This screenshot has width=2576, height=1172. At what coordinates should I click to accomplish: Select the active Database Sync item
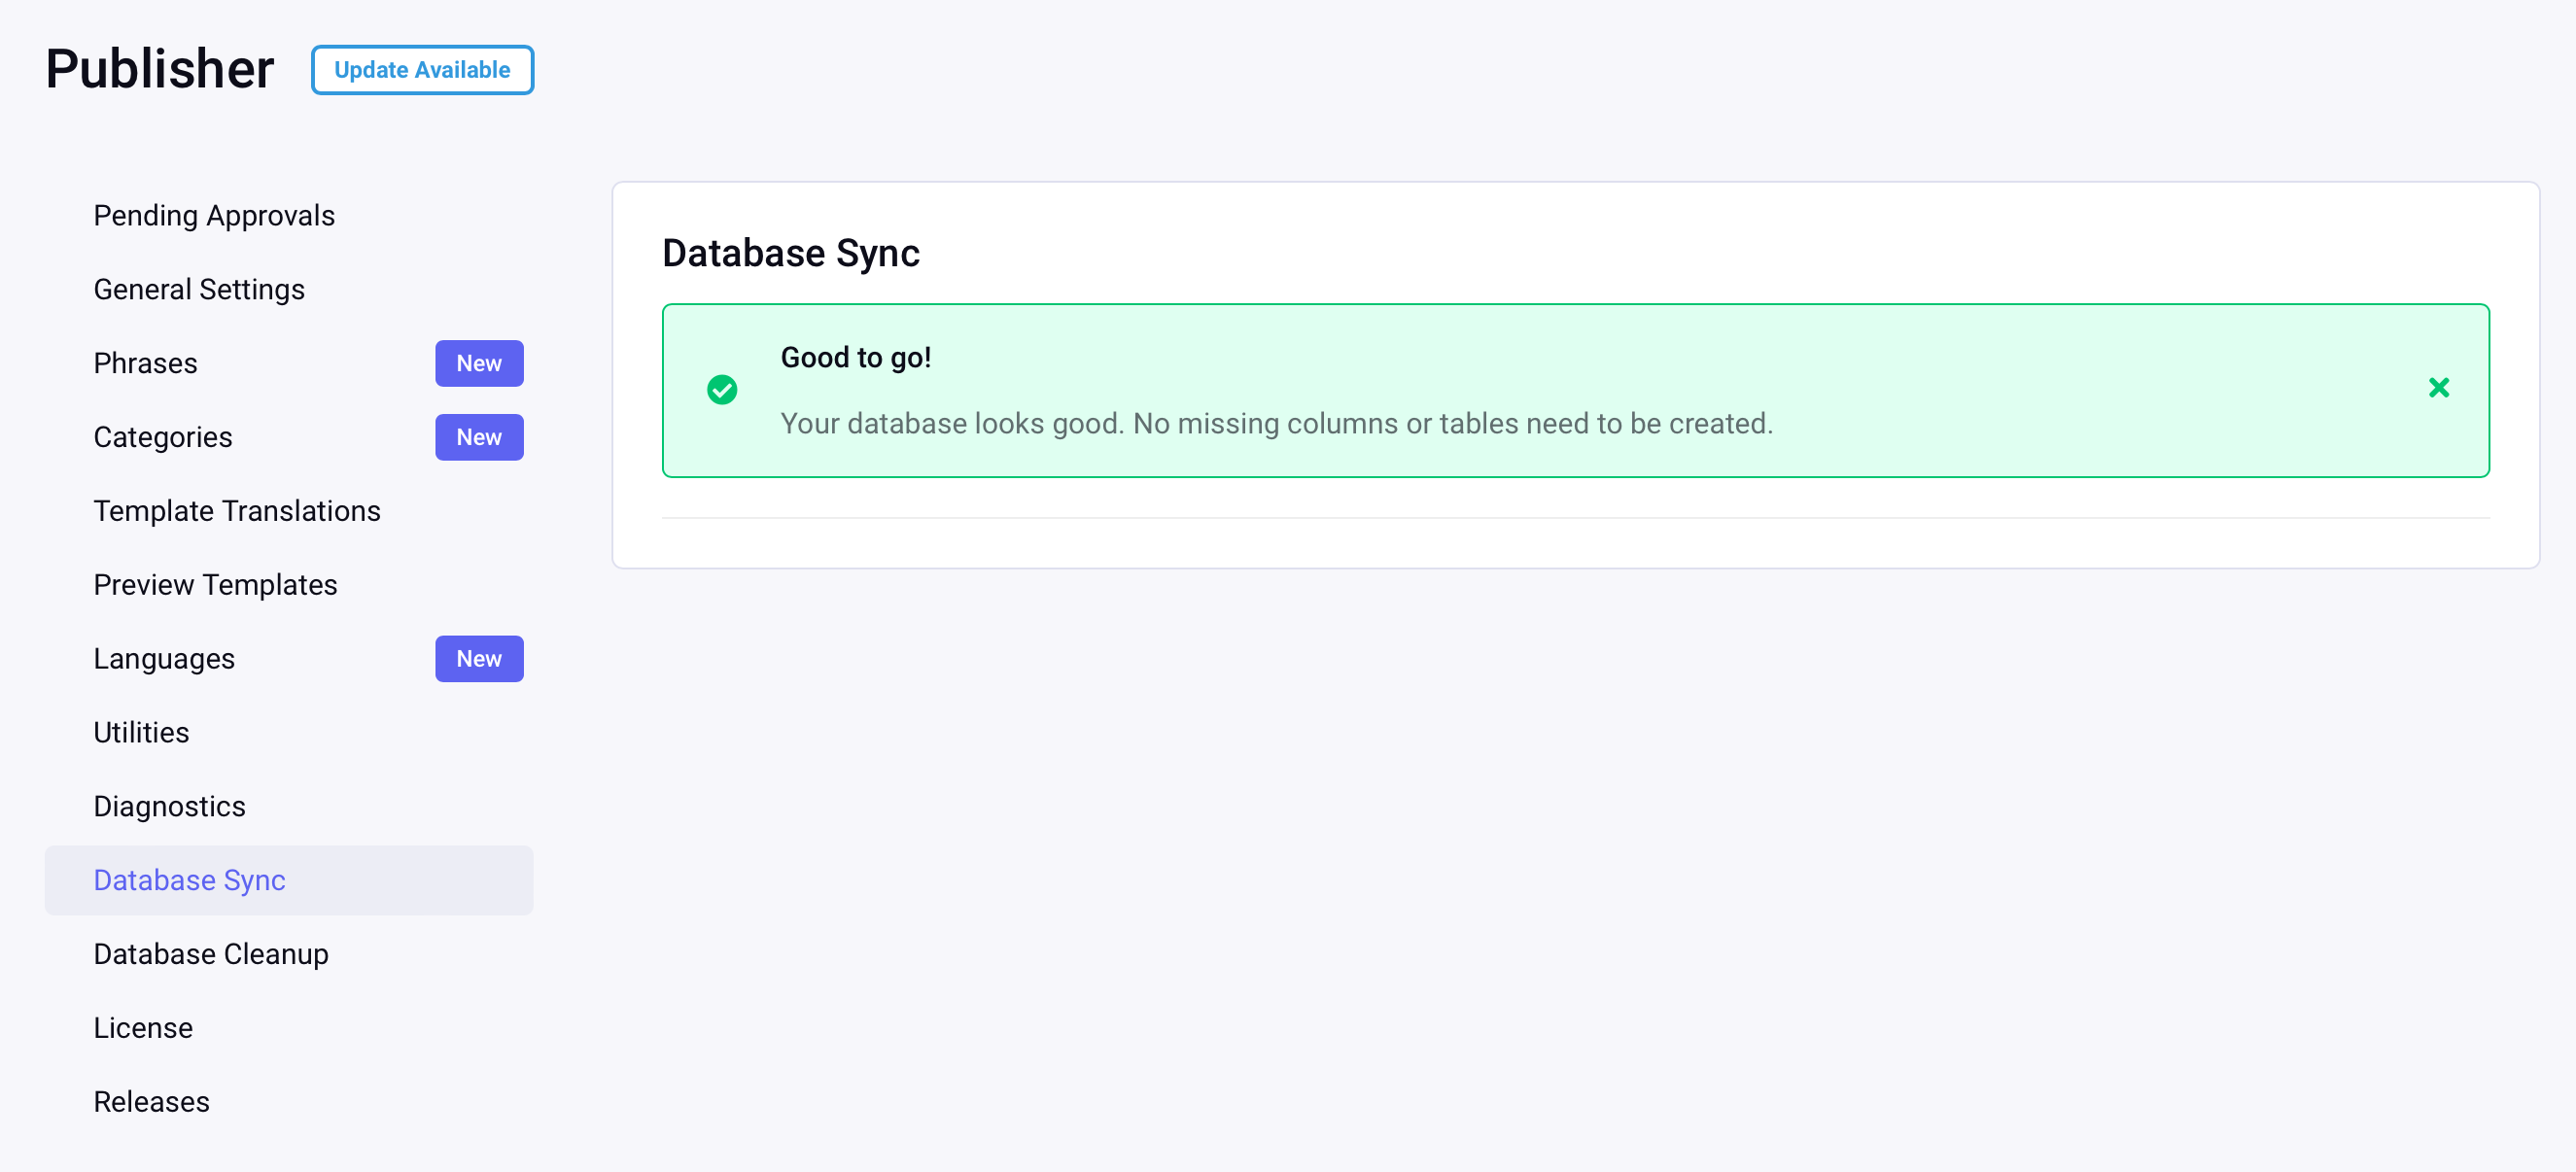tap(289, 881)
